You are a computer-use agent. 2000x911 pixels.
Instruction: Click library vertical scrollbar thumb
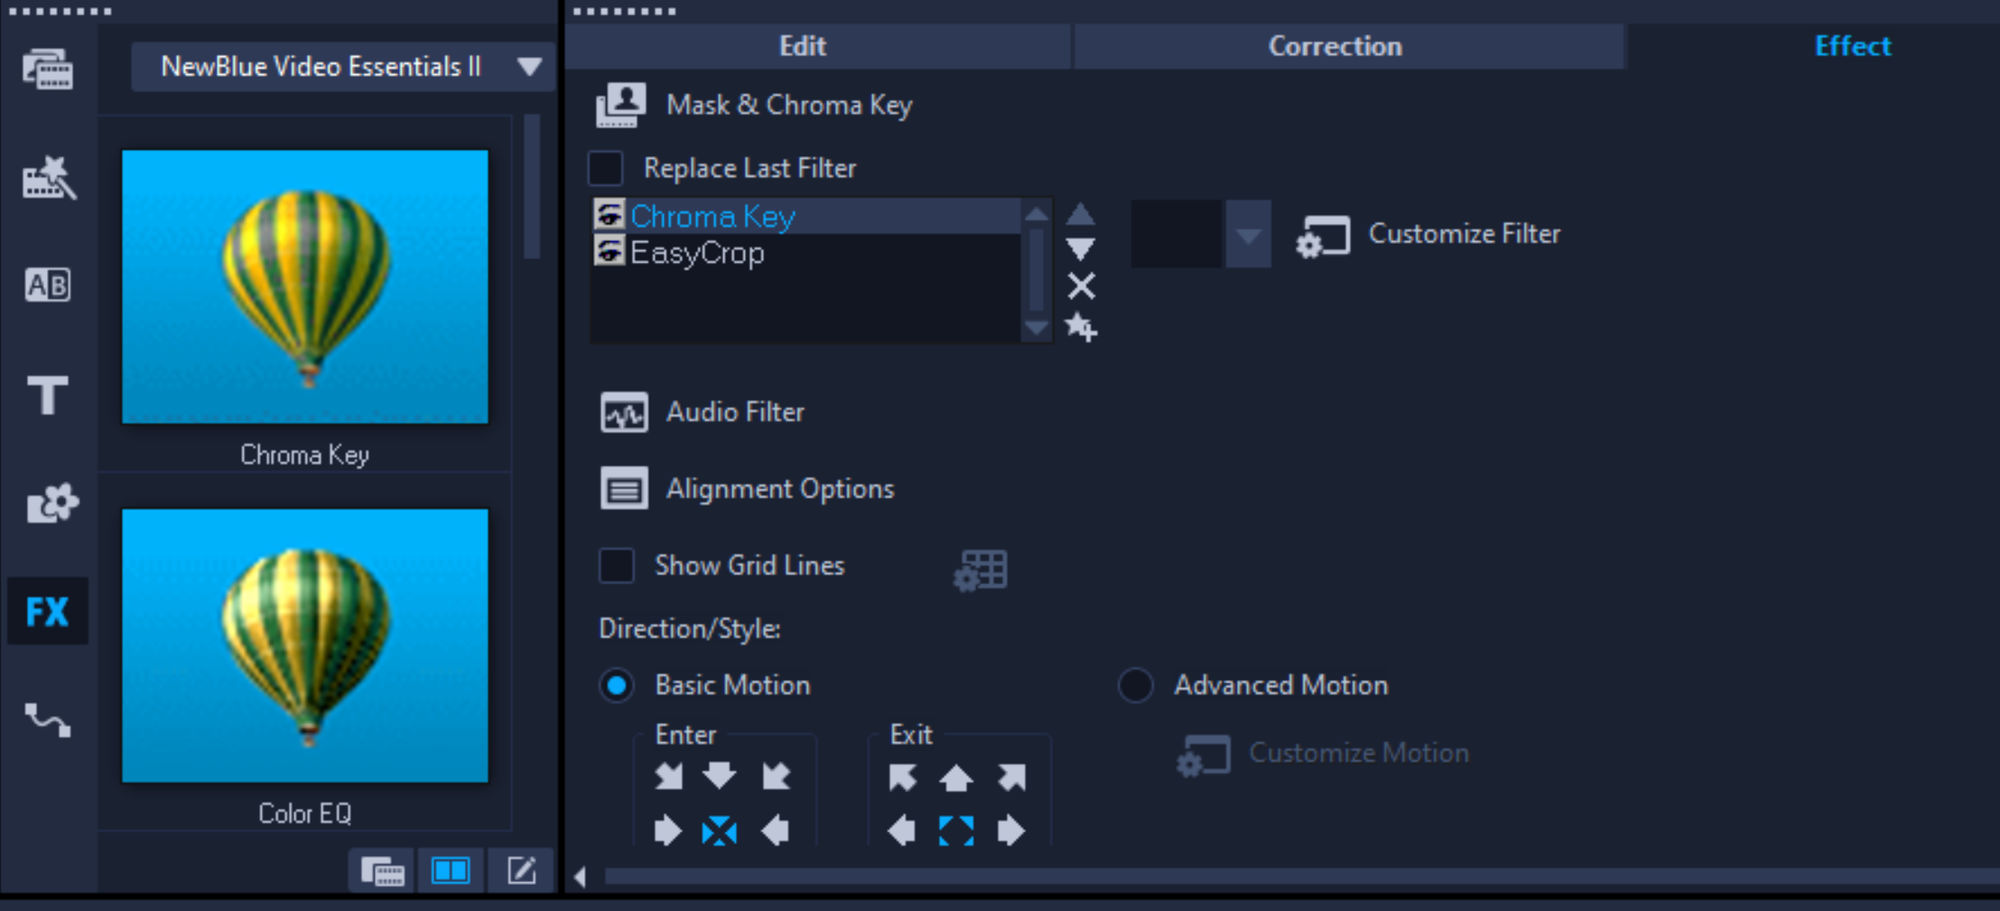532,187
